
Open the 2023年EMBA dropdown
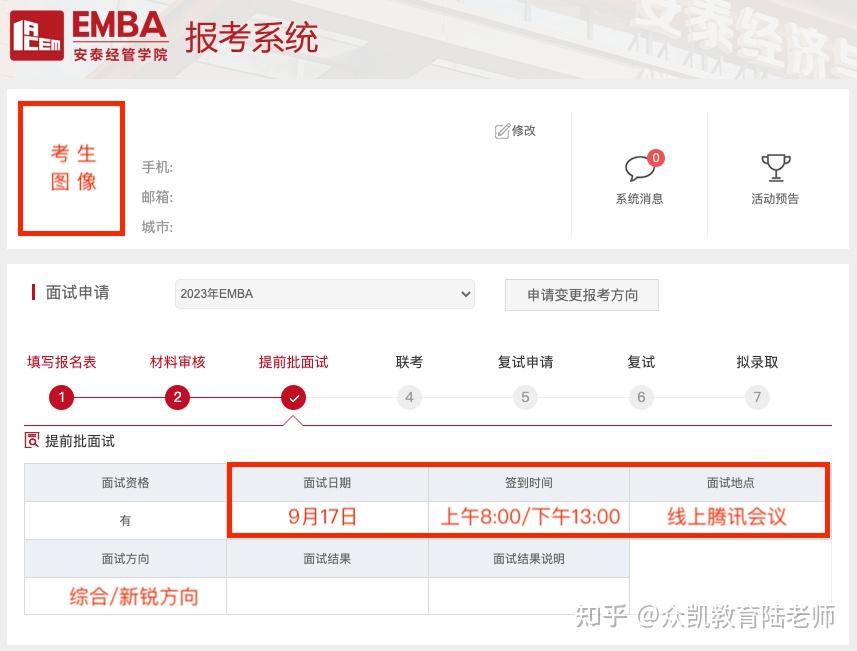(x=325, y=294)
